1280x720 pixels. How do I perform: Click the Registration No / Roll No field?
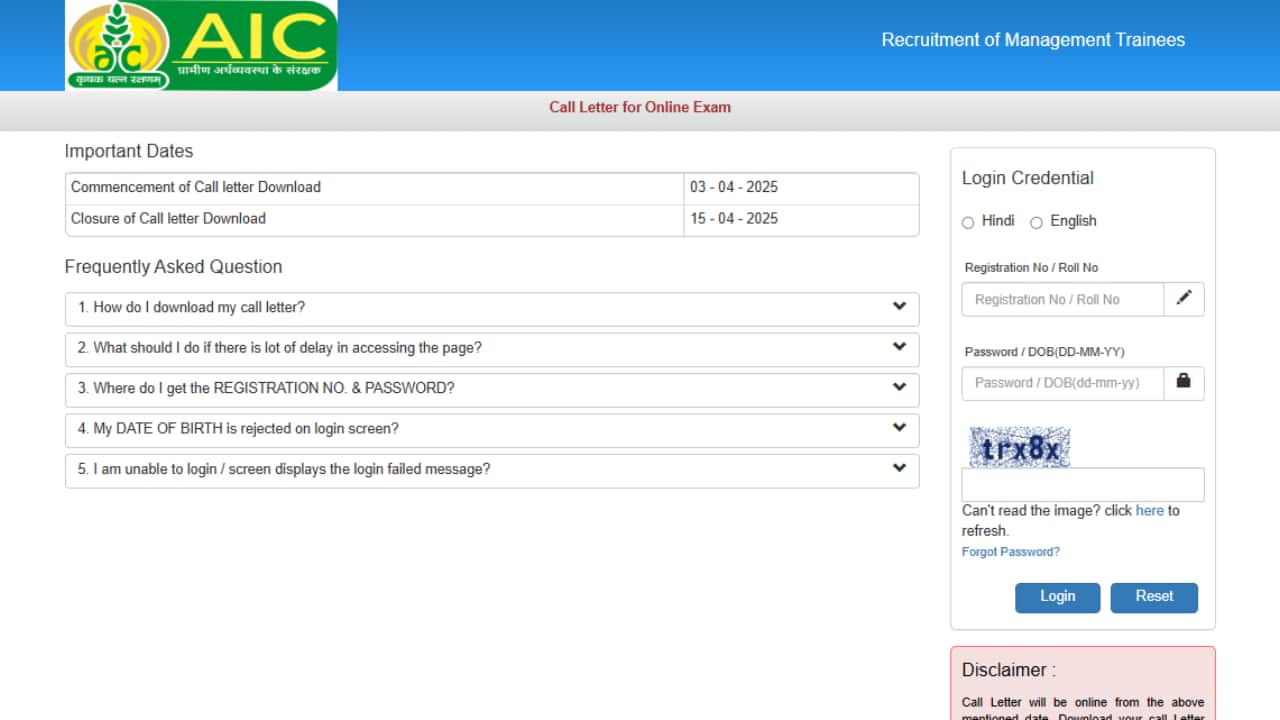click(x=1062, y=298)
